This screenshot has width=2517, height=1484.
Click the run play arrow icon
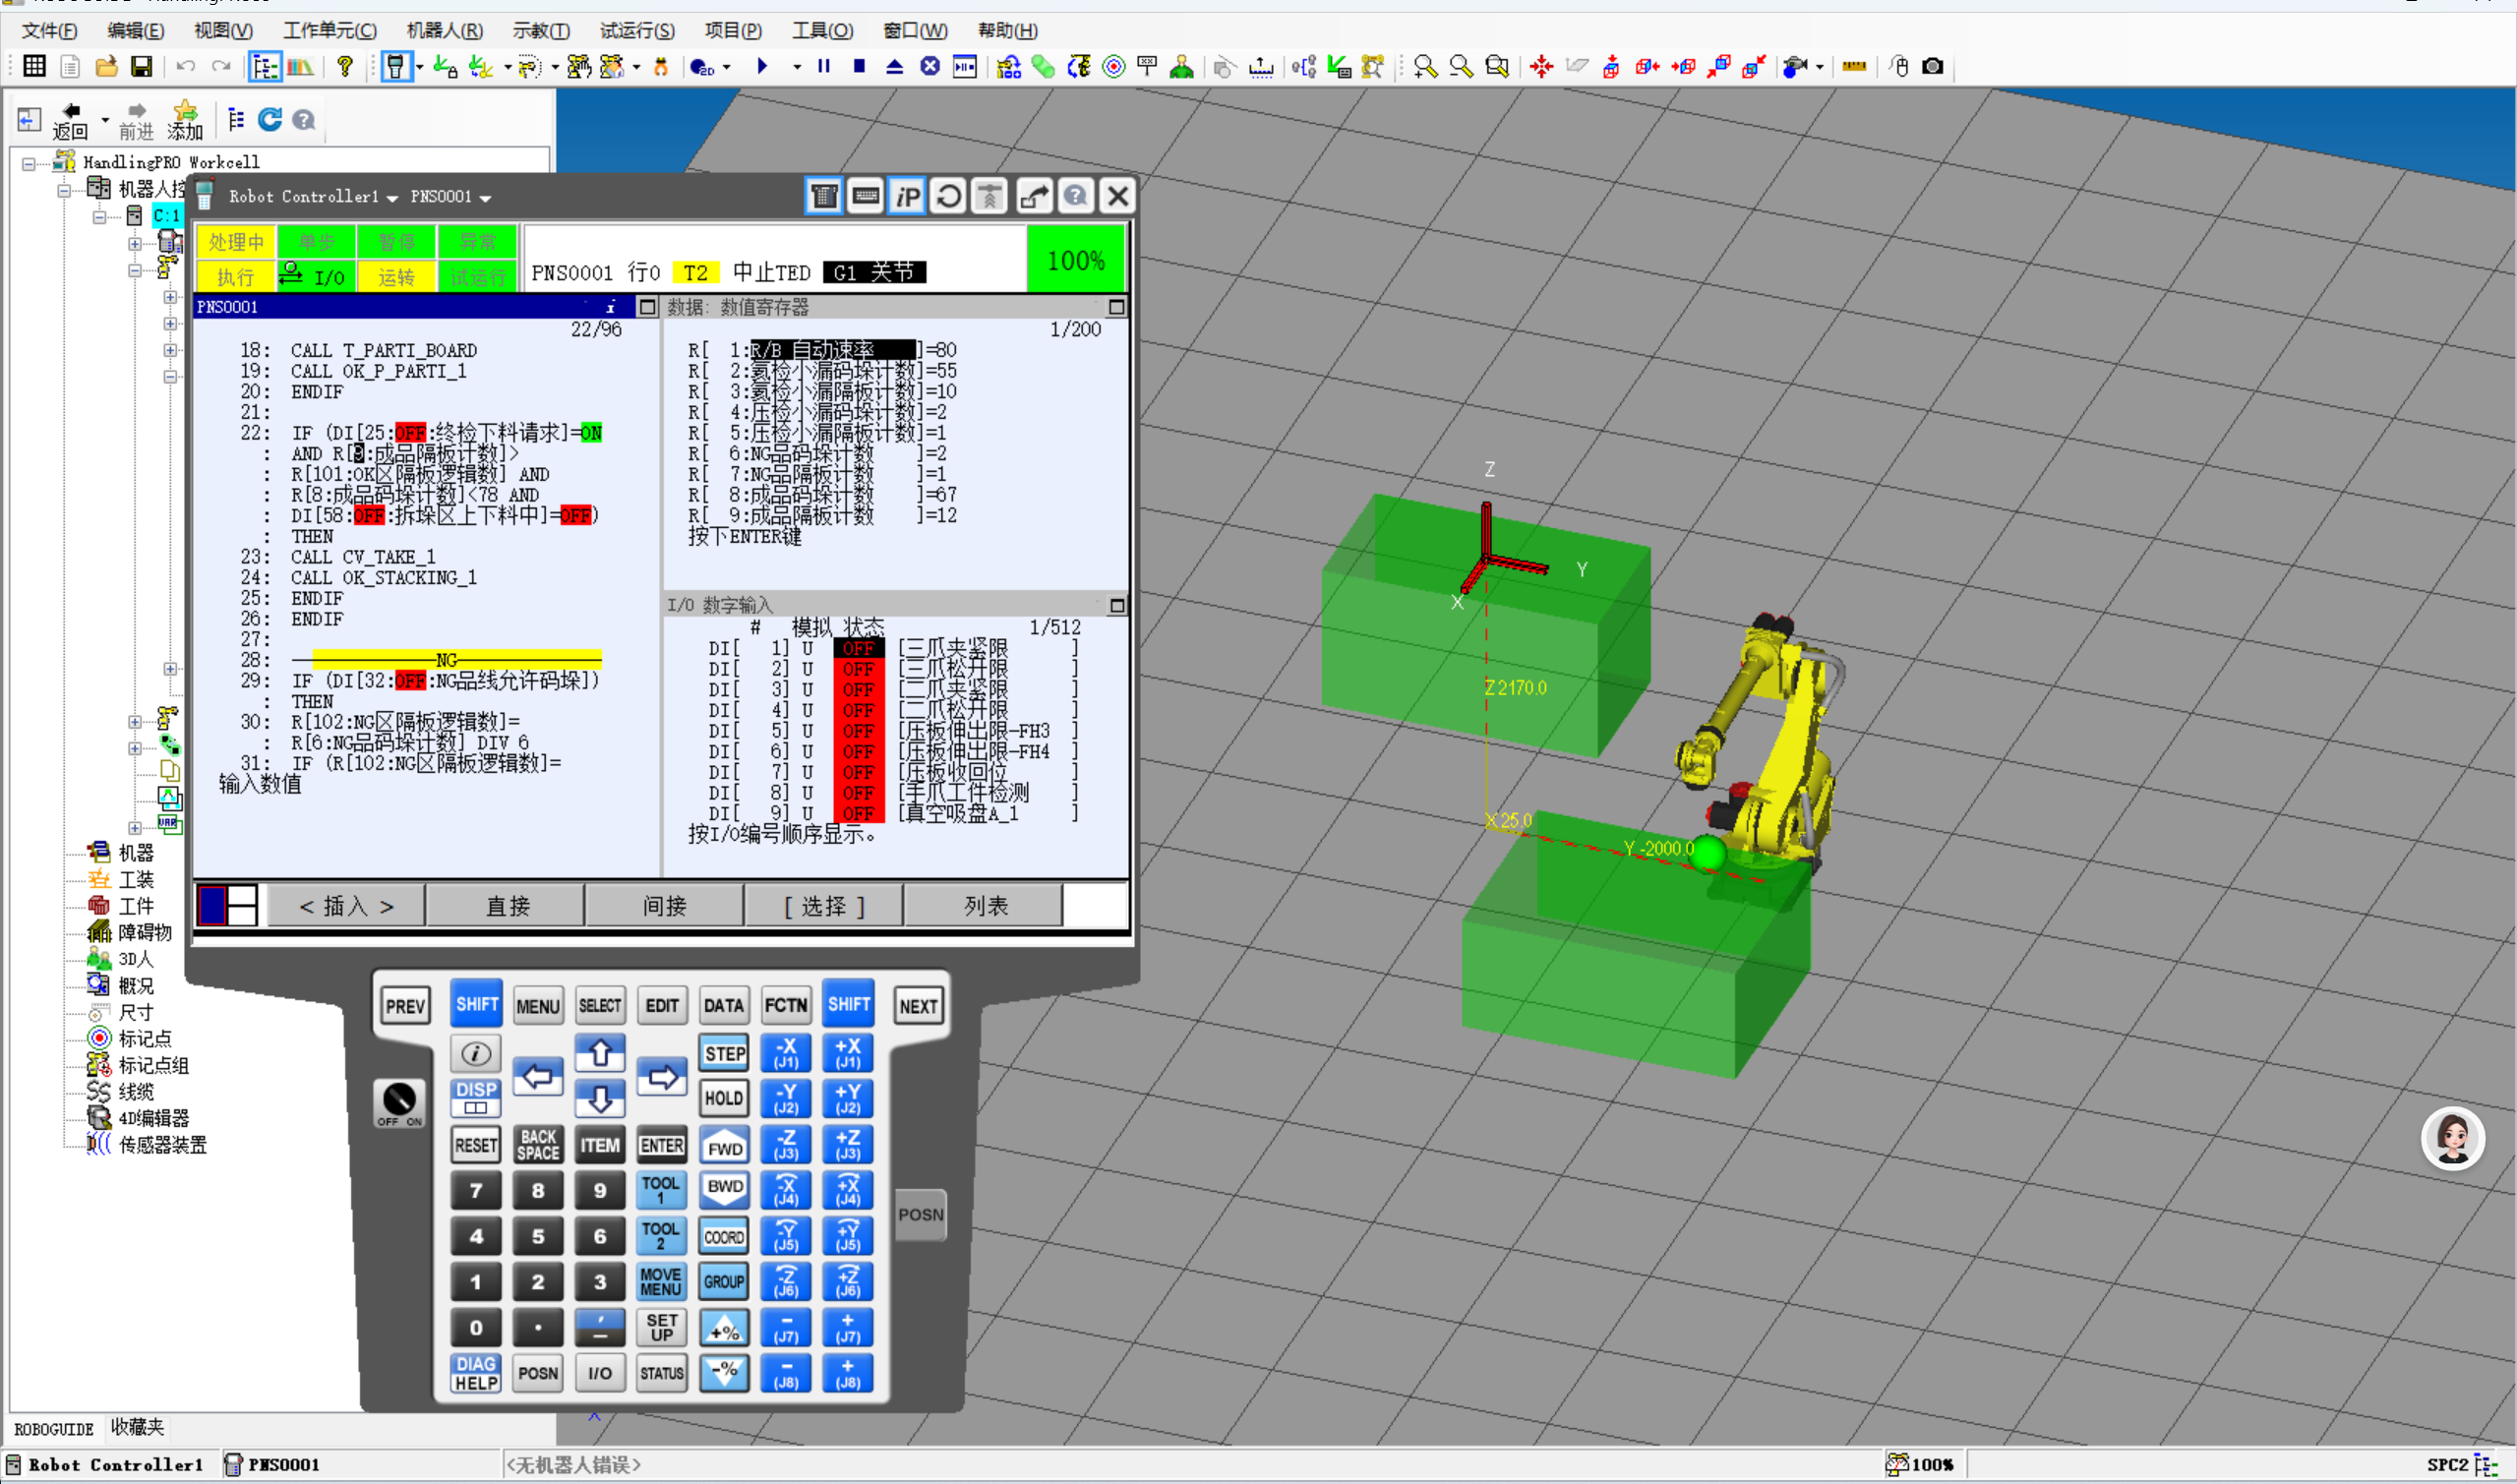pyautogui.click(x=762, y=66)
